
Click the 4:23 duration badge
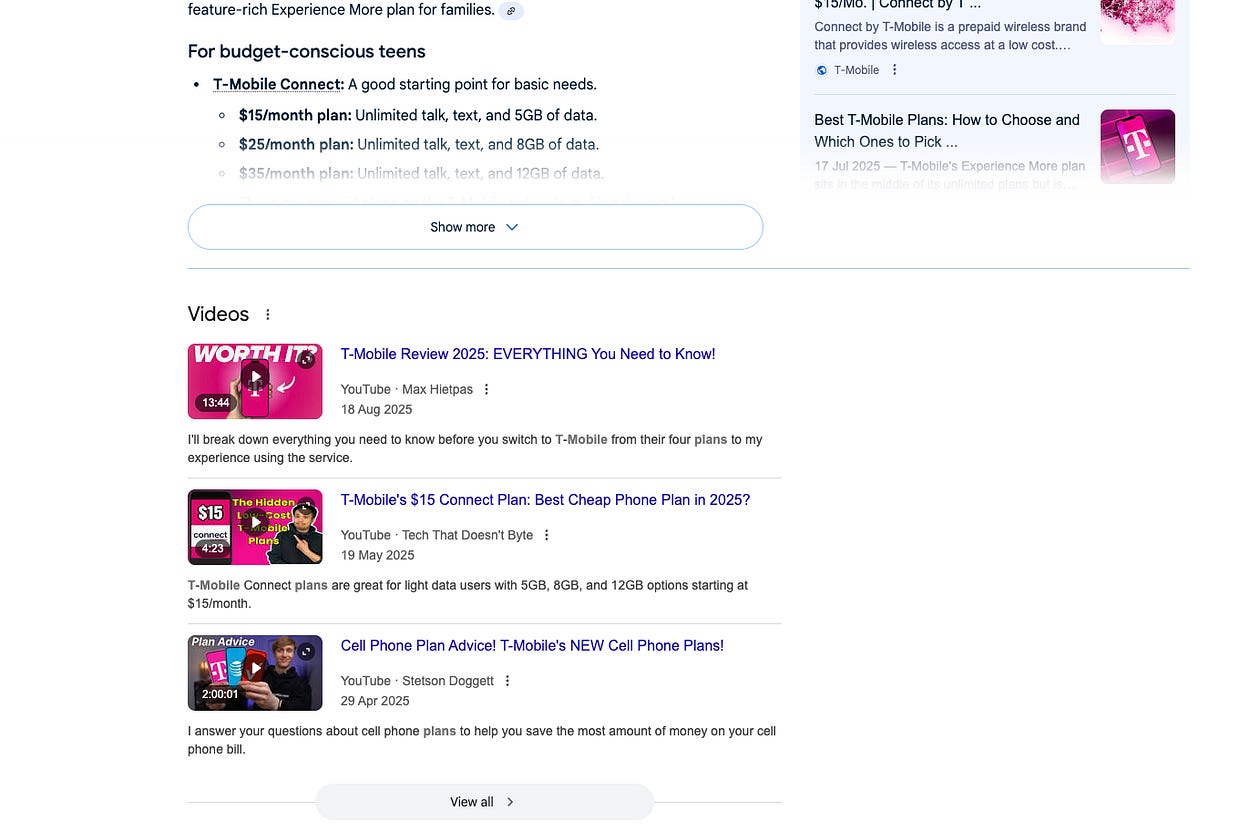212,548
